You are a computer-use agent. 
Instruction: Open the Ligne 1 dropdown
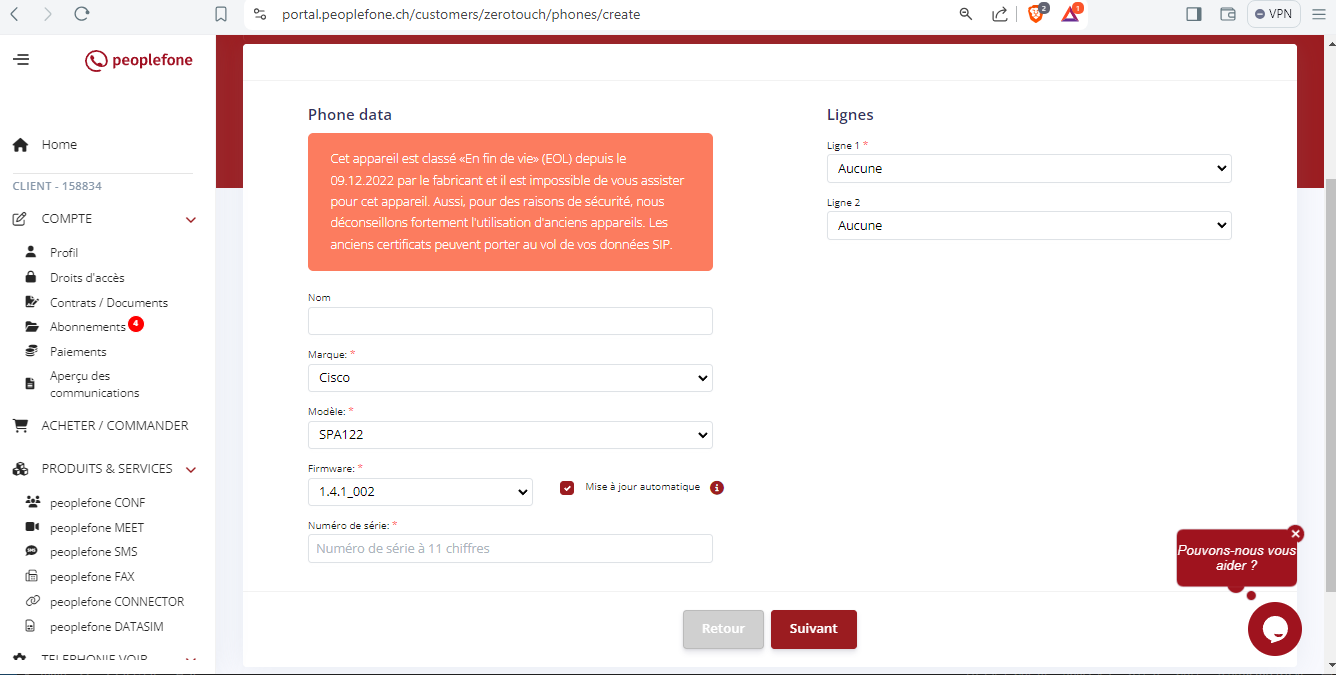[x=1029, y=169]
